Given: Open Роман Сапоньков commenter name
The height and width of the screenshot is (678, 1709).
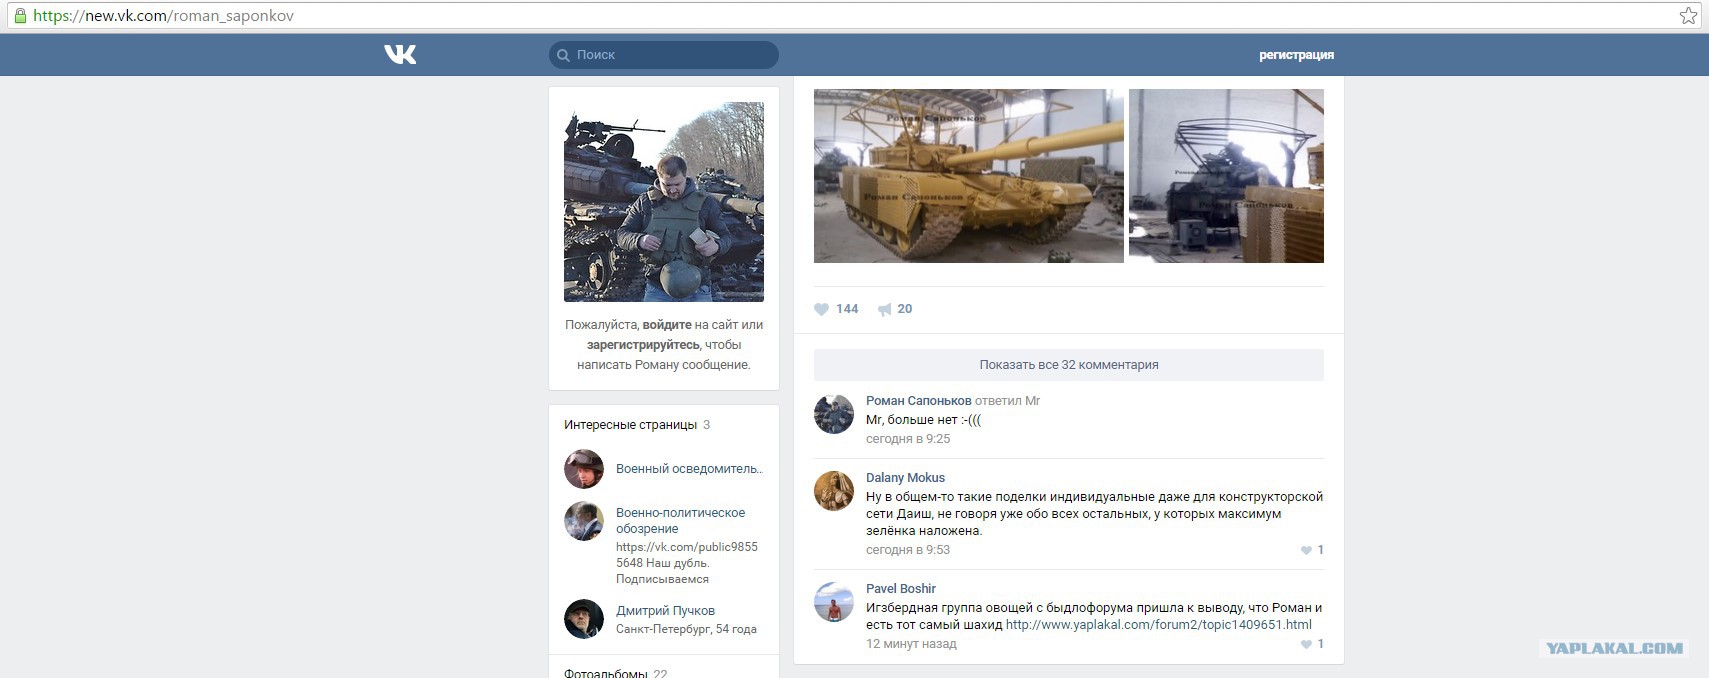Looking at the screenshot, I should point(918,401).
